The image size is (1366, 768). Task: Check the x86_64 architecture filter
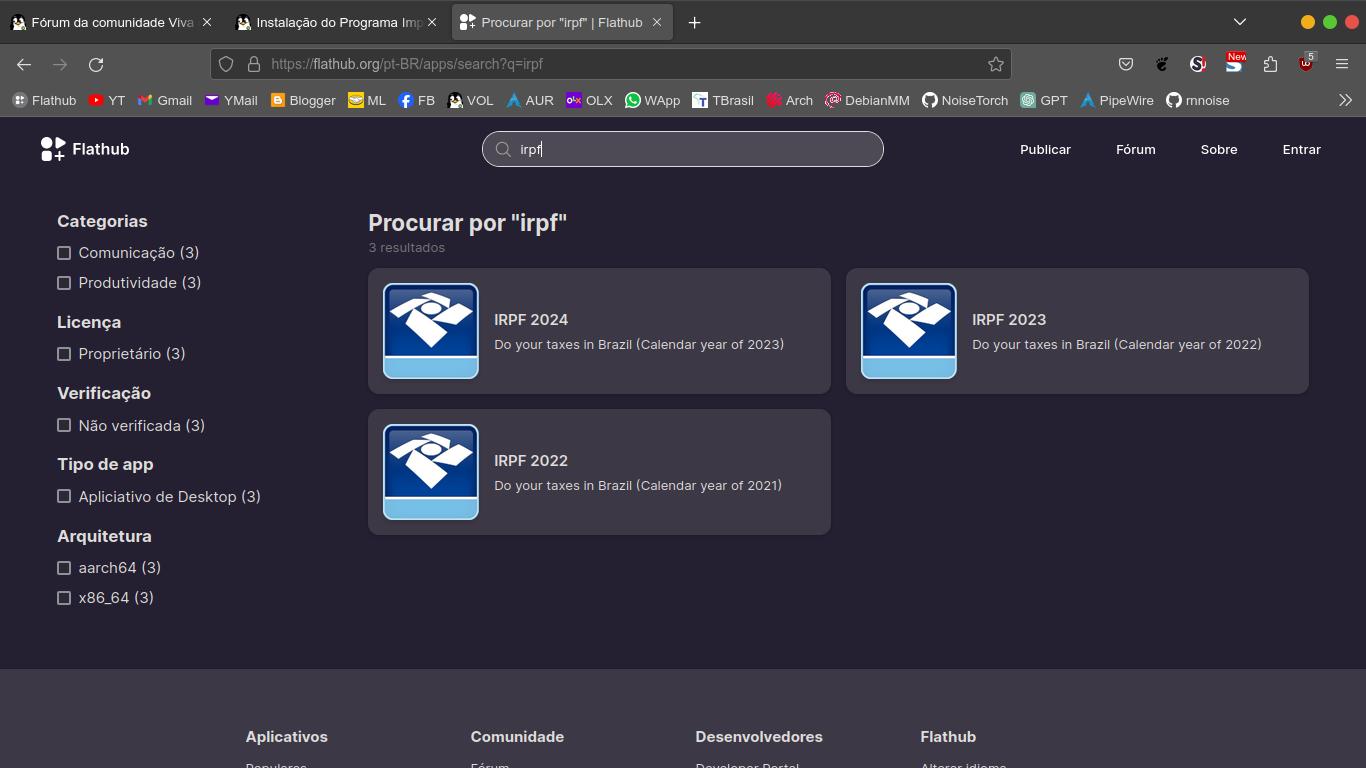pos(64,598)
